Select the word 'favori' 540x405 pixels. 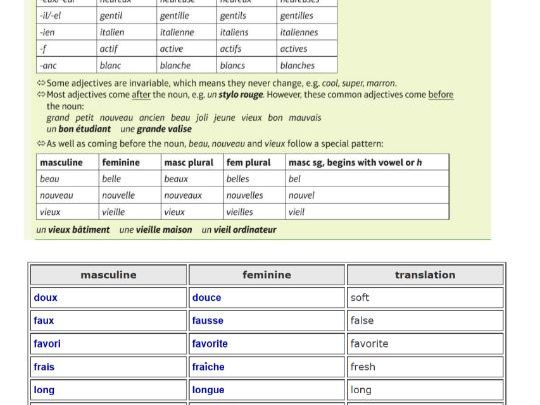click(x=47, y=344)
